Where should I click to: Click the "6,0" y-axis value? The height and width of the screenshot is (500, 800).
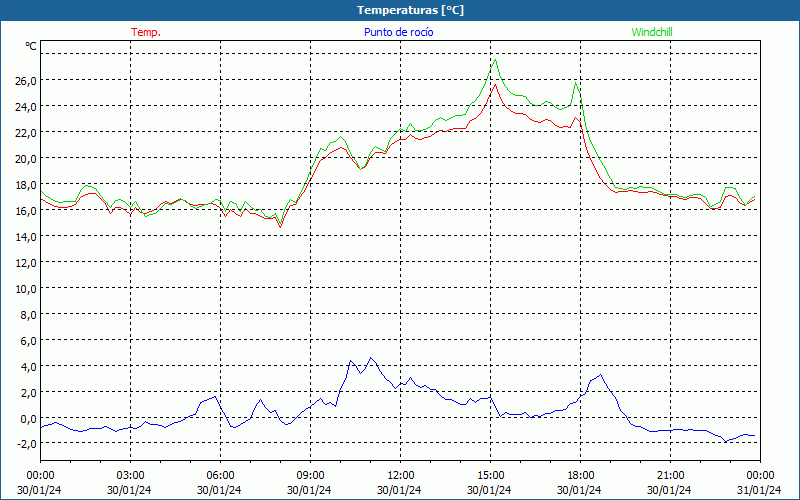click(28, 341)
